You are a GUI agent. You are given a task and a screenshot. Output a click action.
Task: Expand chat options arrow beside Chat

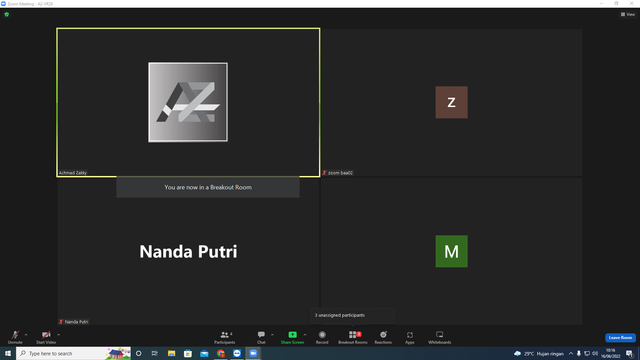click(272, 335)
